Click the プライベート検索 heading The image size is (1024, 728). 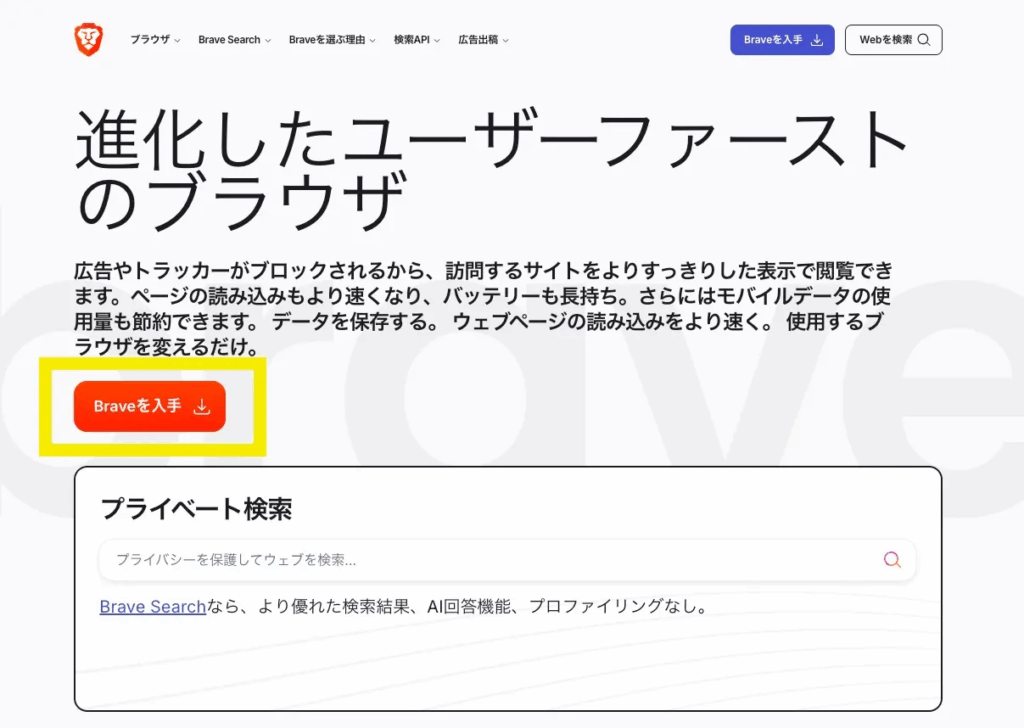196,509
